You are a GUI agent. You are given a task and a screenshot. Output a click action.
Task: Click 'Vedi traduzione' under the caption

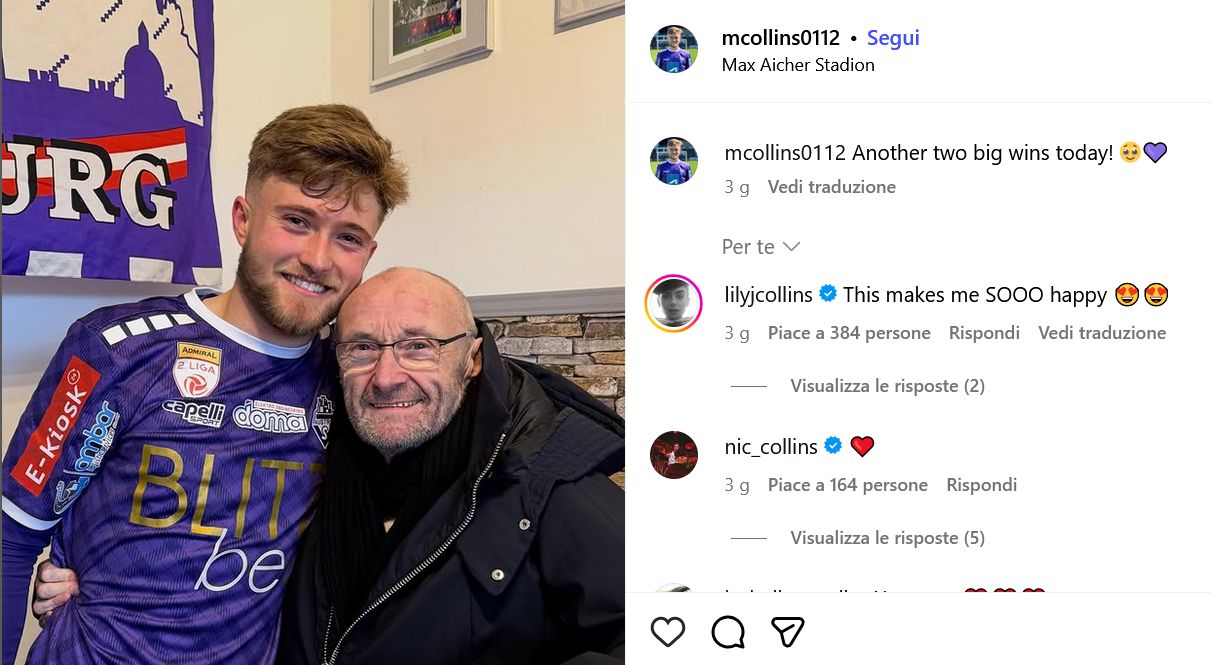831,187
